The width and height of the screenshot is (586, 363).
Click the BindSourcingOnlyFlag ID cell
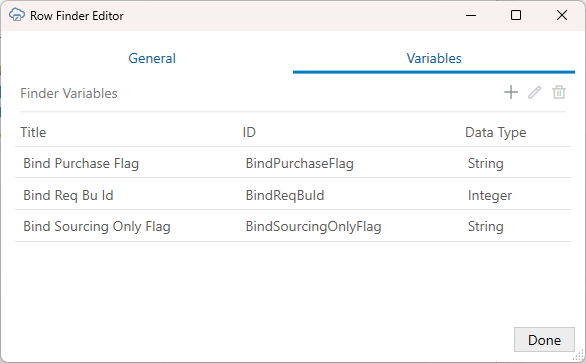coord(314,227)
